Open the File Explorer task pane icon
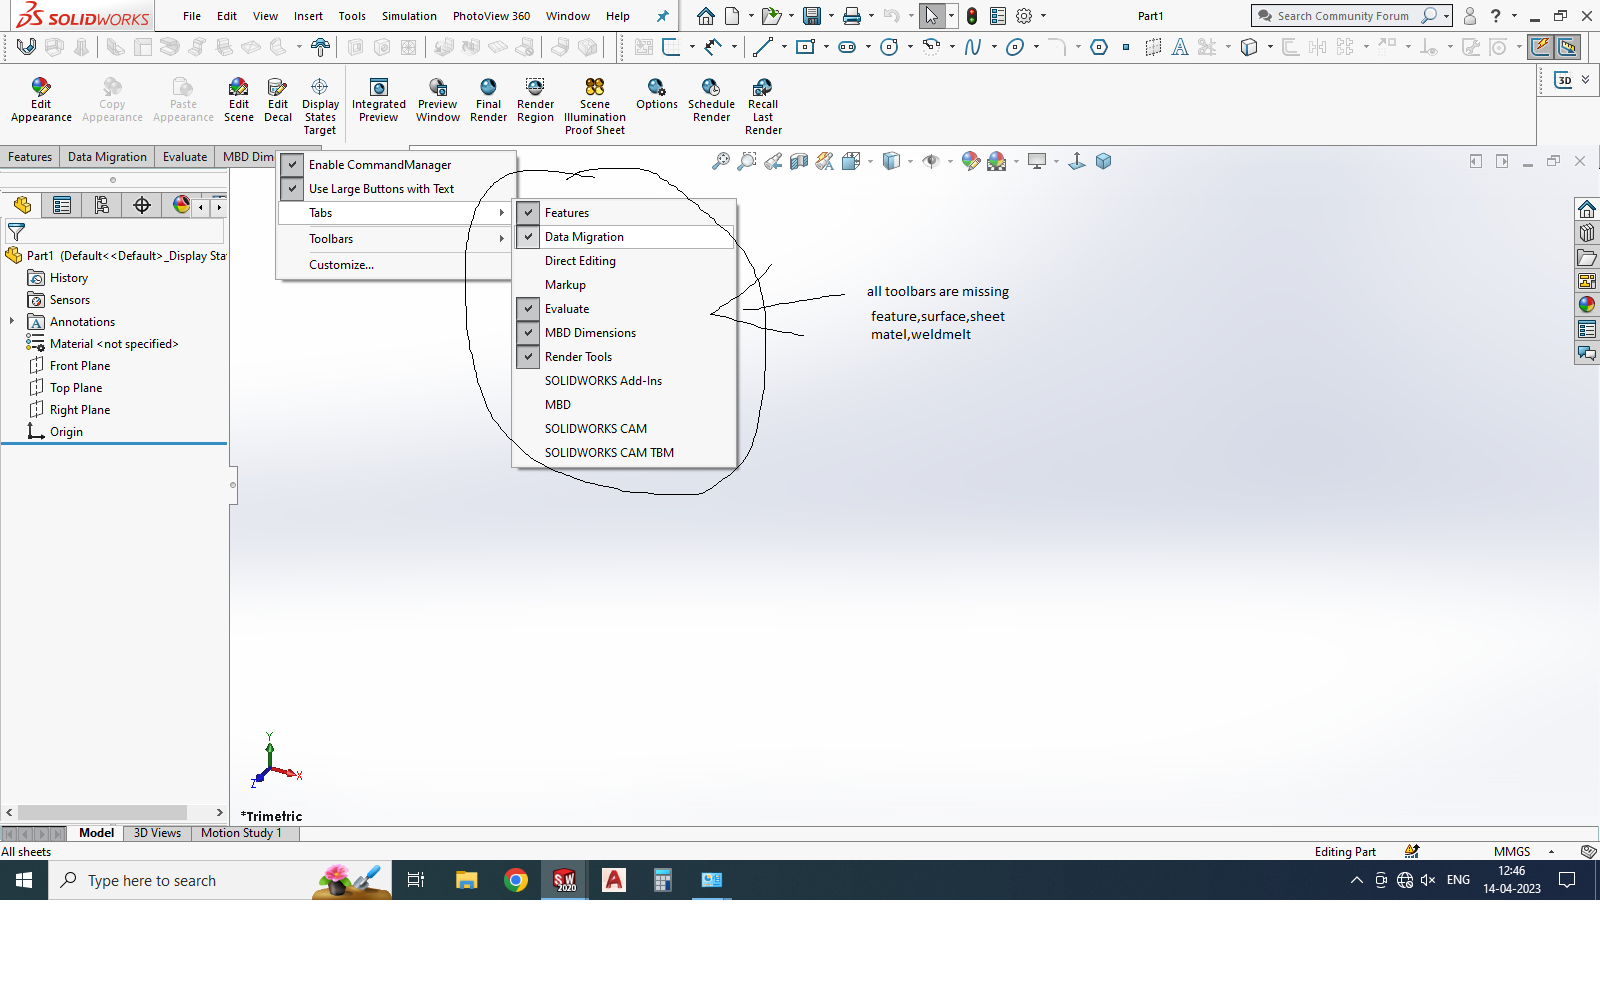The height and width of the screenshot is (1004, 1600). (1587, 257)
